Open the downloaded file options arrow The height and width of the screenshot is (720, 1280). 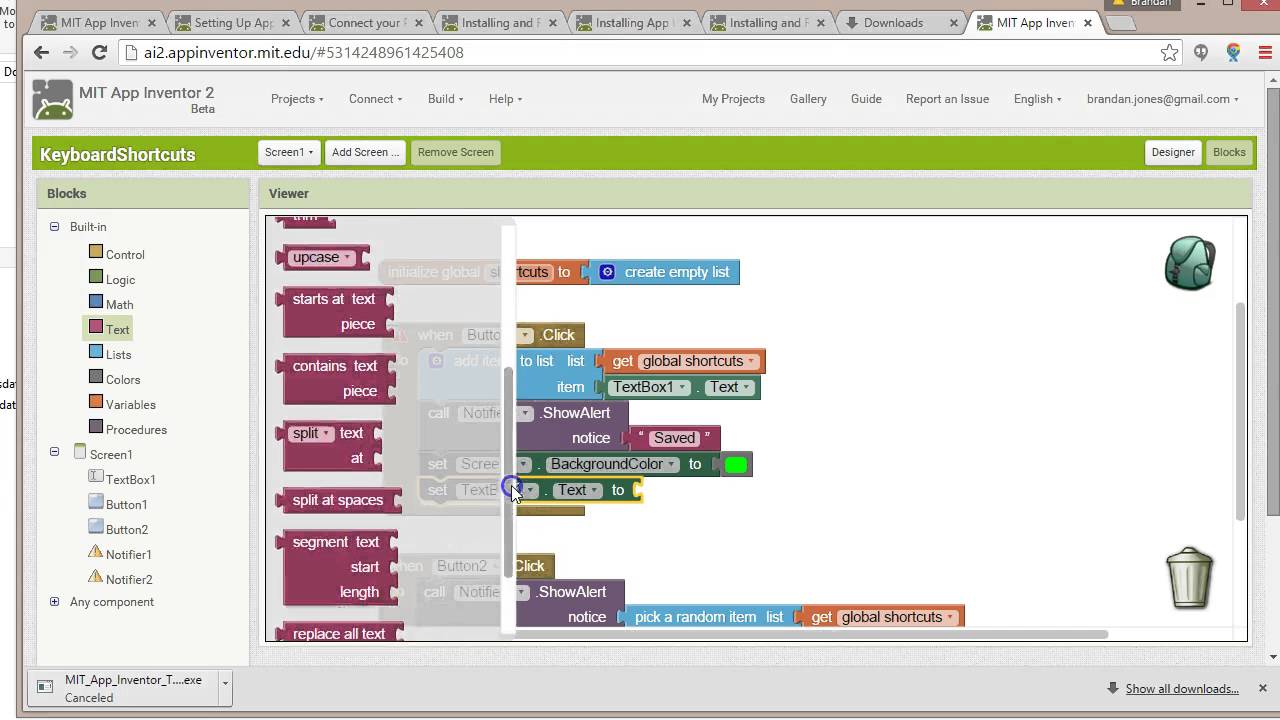click(x=225, y=688)
